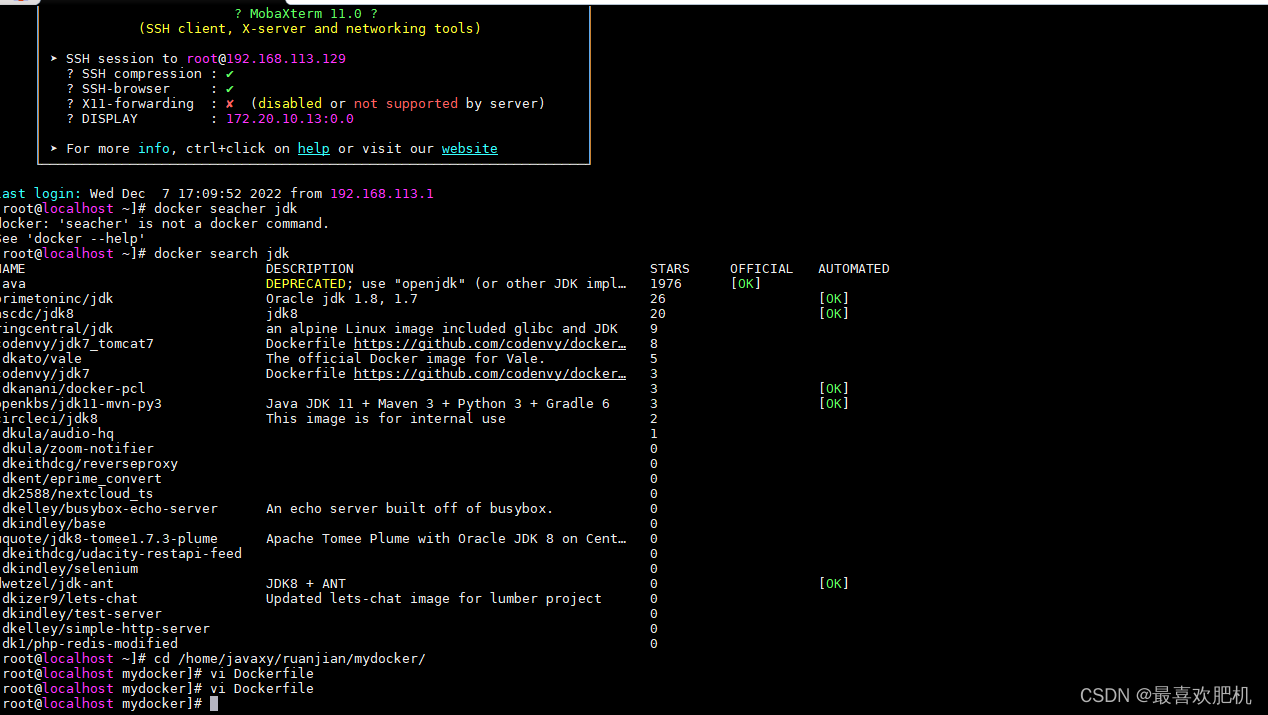Click the "JDK8 + ANT" description
The width and height of the screenshot is (1268, 715).
point(306,583)
